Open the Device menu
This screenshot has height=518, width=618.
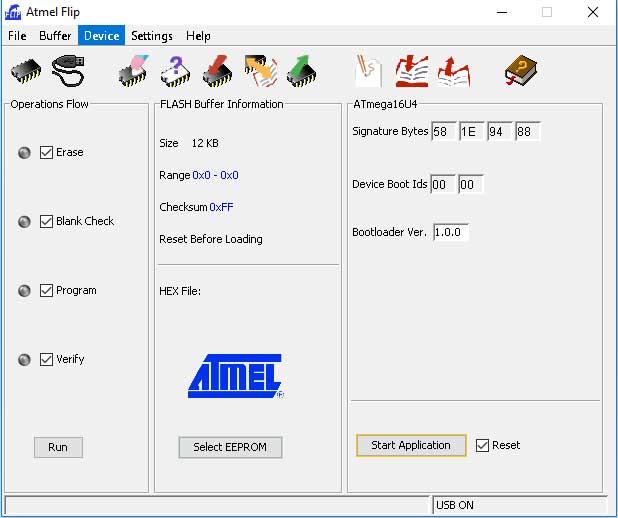coord(102,36)
